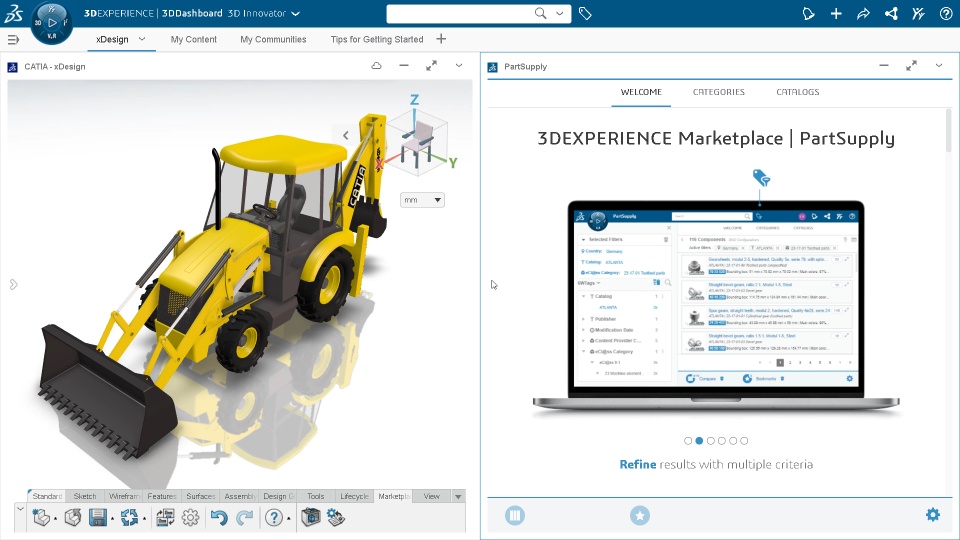Open CATIA xDesign widget menu chevron

(459, 66)
